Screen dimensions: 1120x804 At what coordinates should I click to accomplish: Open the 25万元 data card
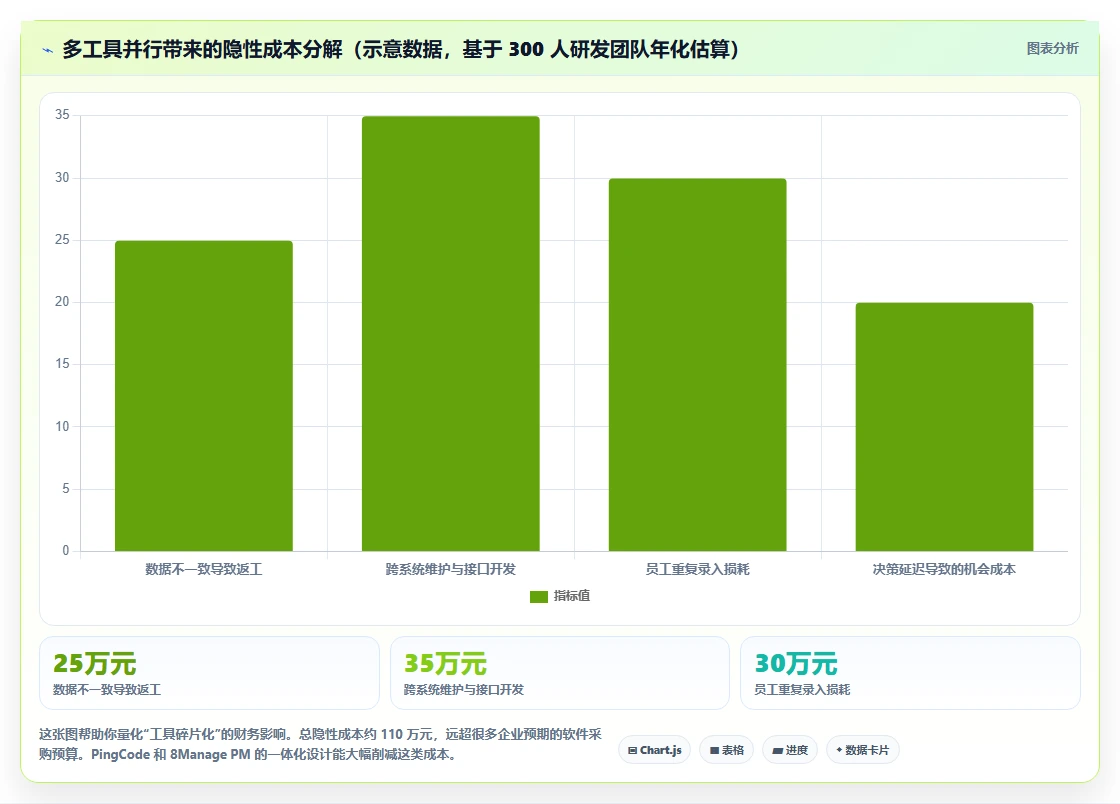click(209, 673)
